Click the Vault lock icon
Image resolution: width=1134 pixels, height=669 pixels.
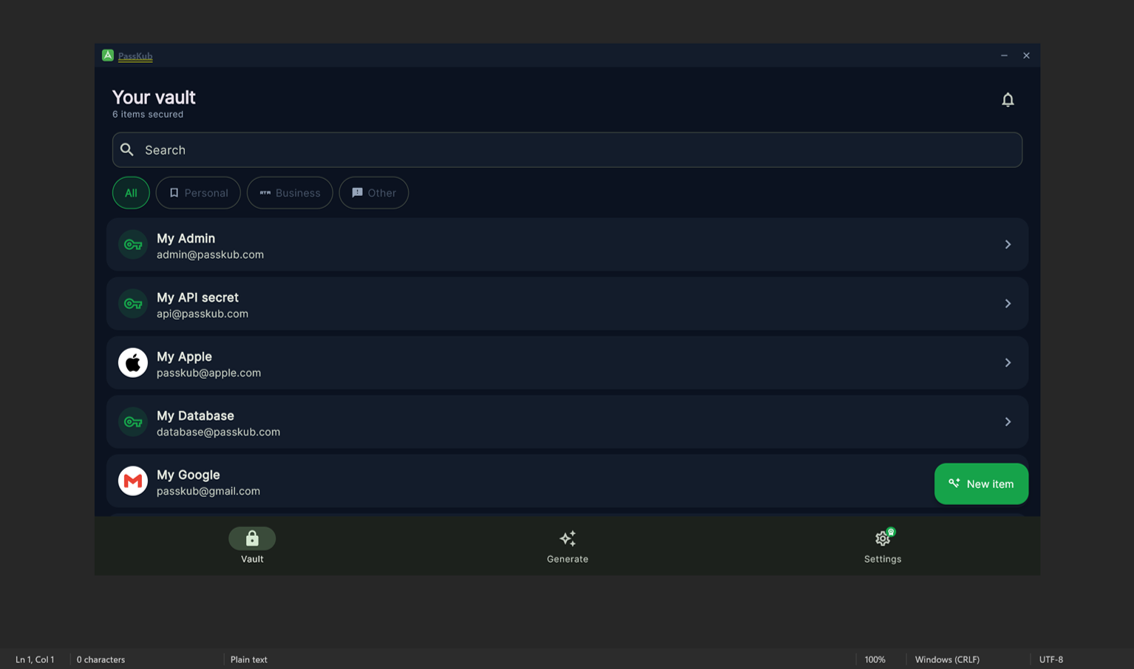click(252, 538)
